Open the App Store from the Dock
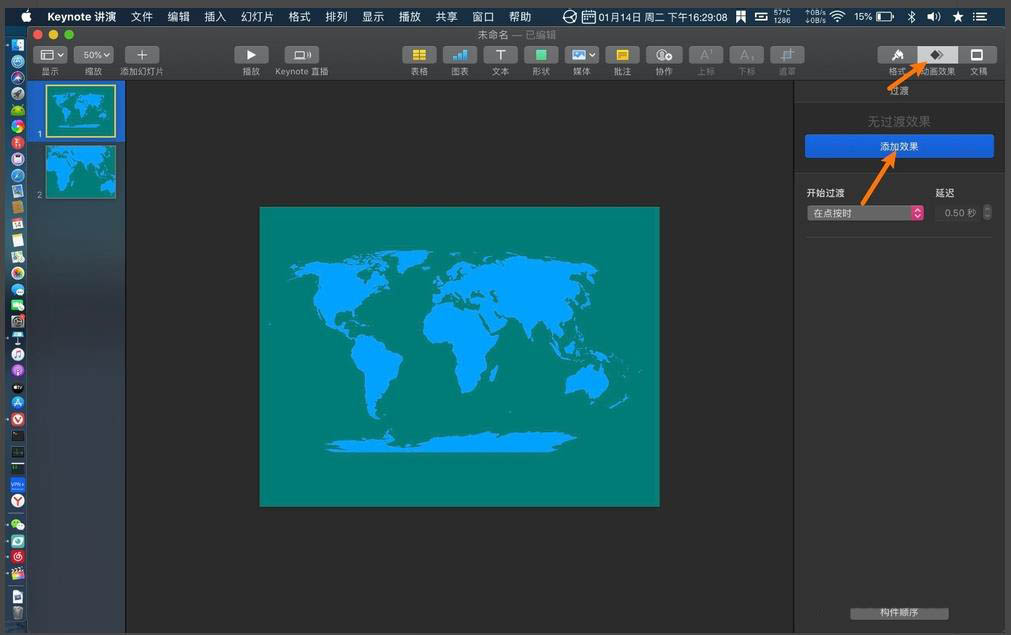This screenshot has height=635, width=1011. [17, 403]
